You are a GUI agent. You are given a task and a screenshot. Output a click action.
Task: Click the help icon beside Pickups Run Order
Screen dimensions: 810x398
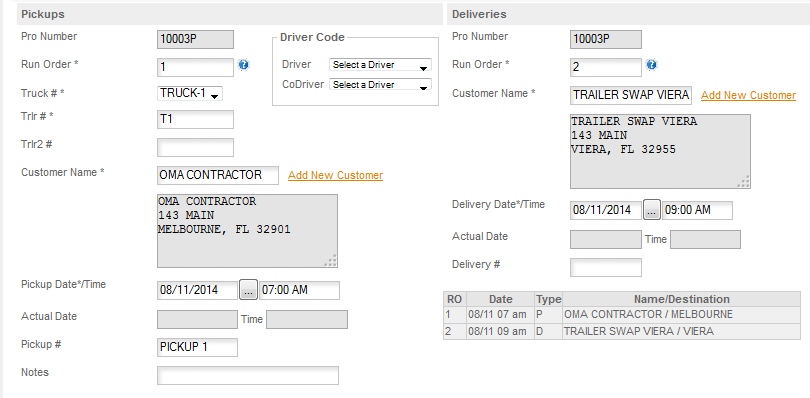pyautogui.click(x=243, y=65)
